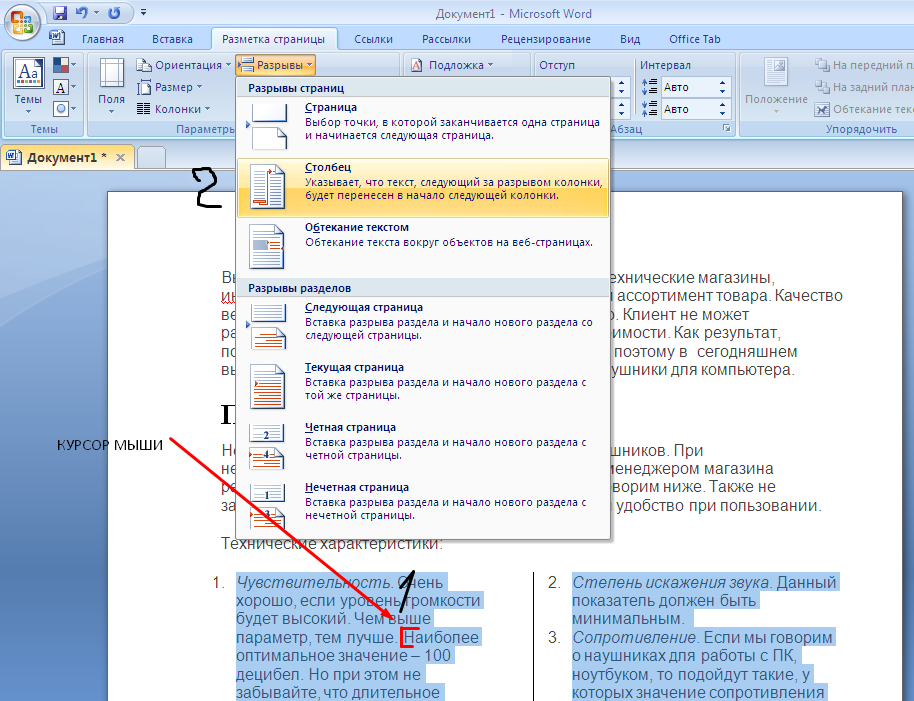
Task: Expand the Колонки columns dropdown
Action: tap(177, 109)
